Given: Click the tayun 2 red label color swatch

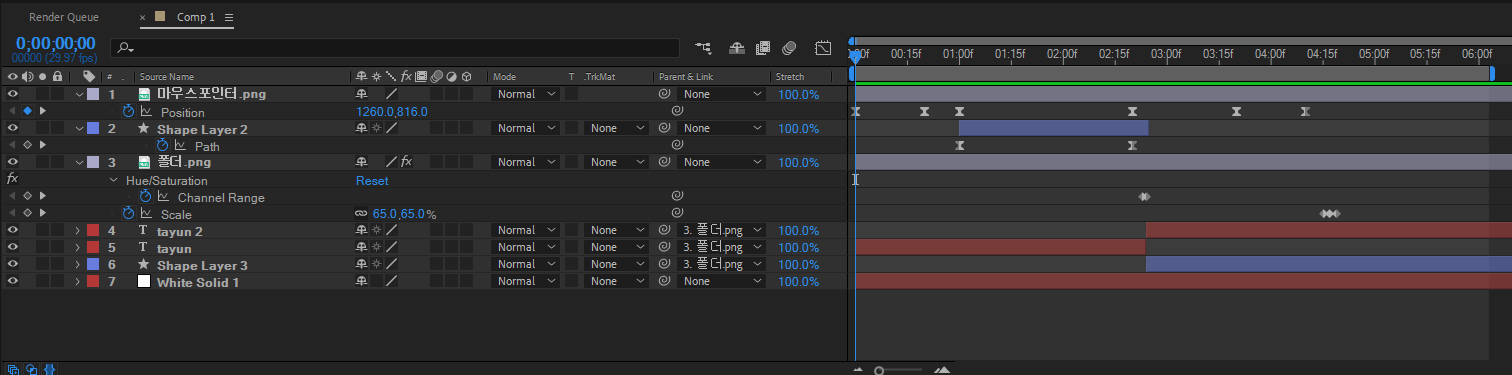Looking at the screenshot, I should pyautogui.click(x=93, y=230).
